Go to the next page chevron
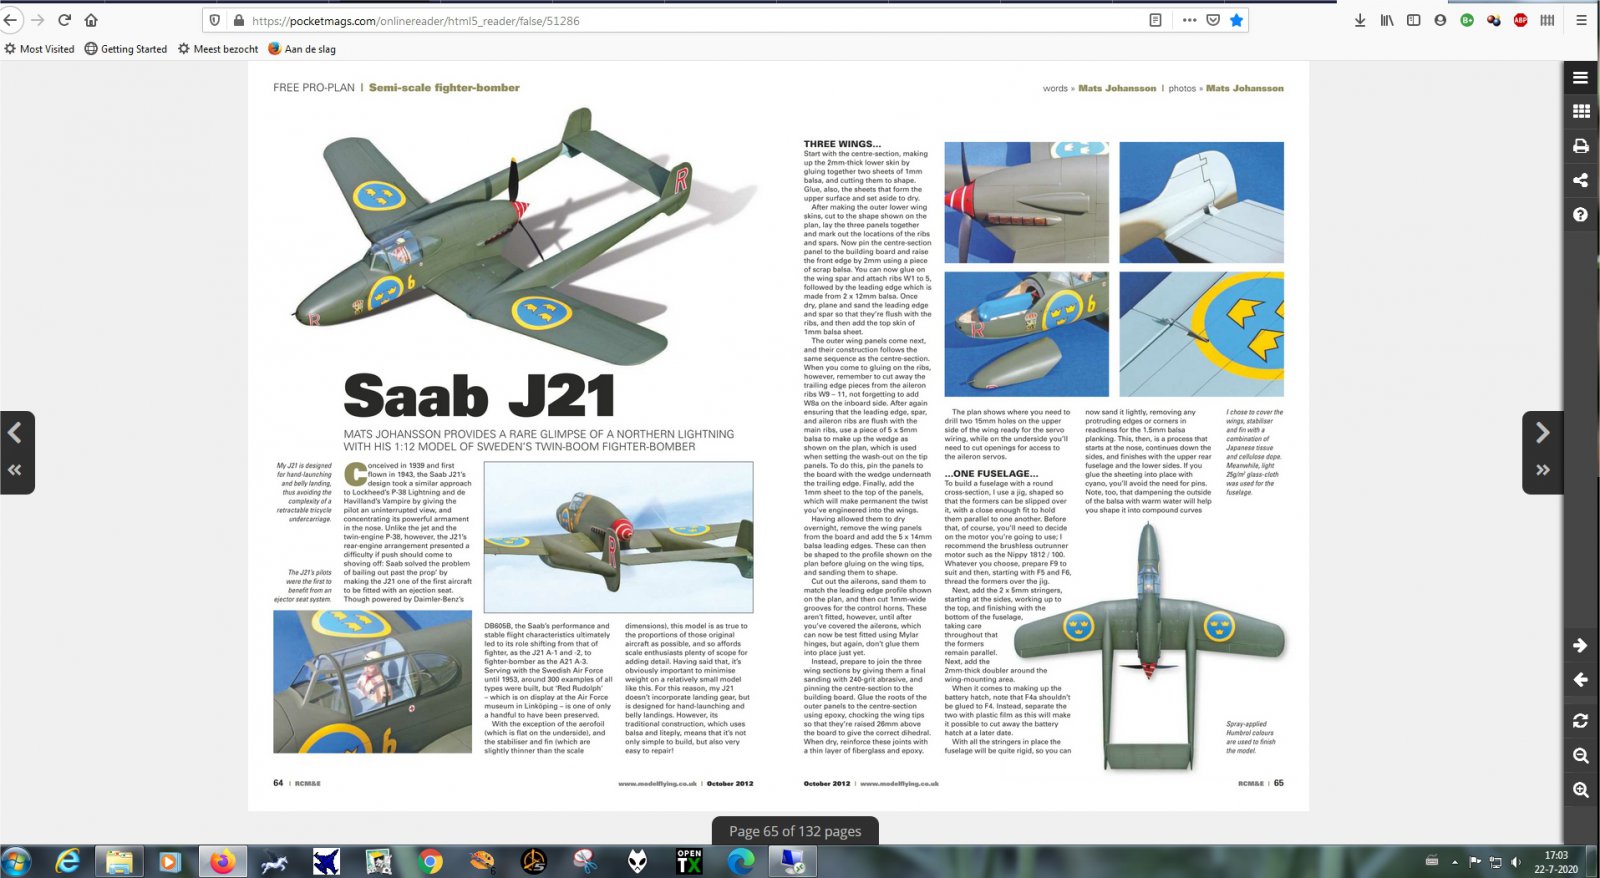This screenshot has height=878, width=1600. pyautogui.click(x=1542, y=432)
